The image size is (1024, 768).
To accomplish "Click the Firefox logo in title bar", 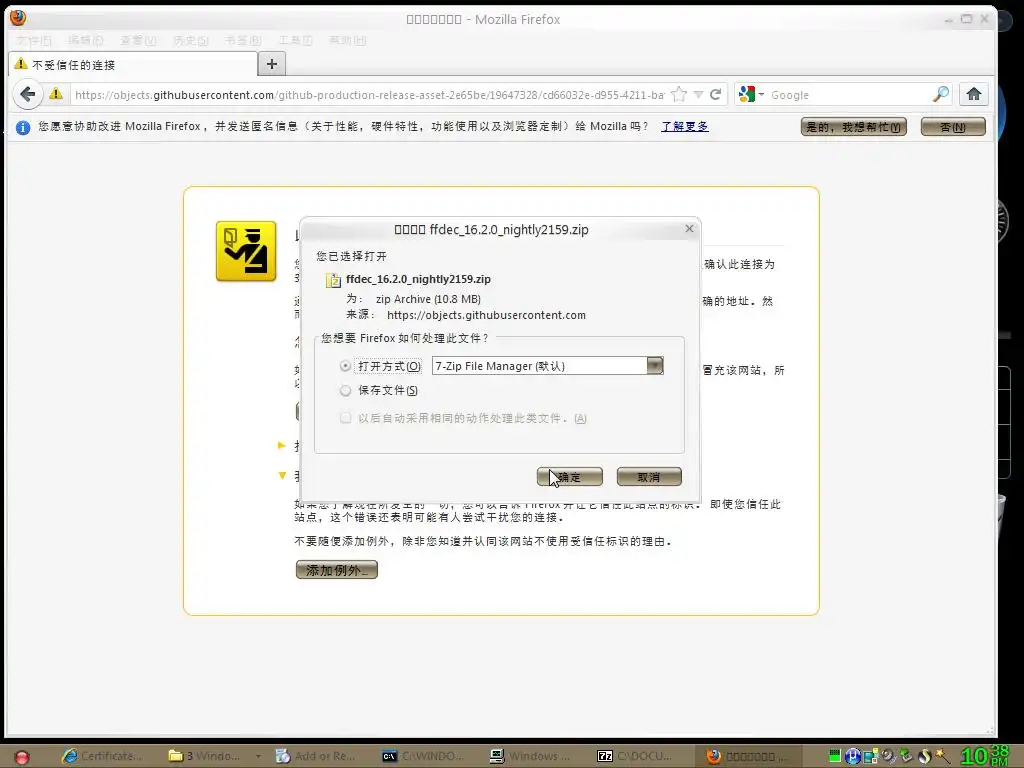I will click(x=18, y=17).
